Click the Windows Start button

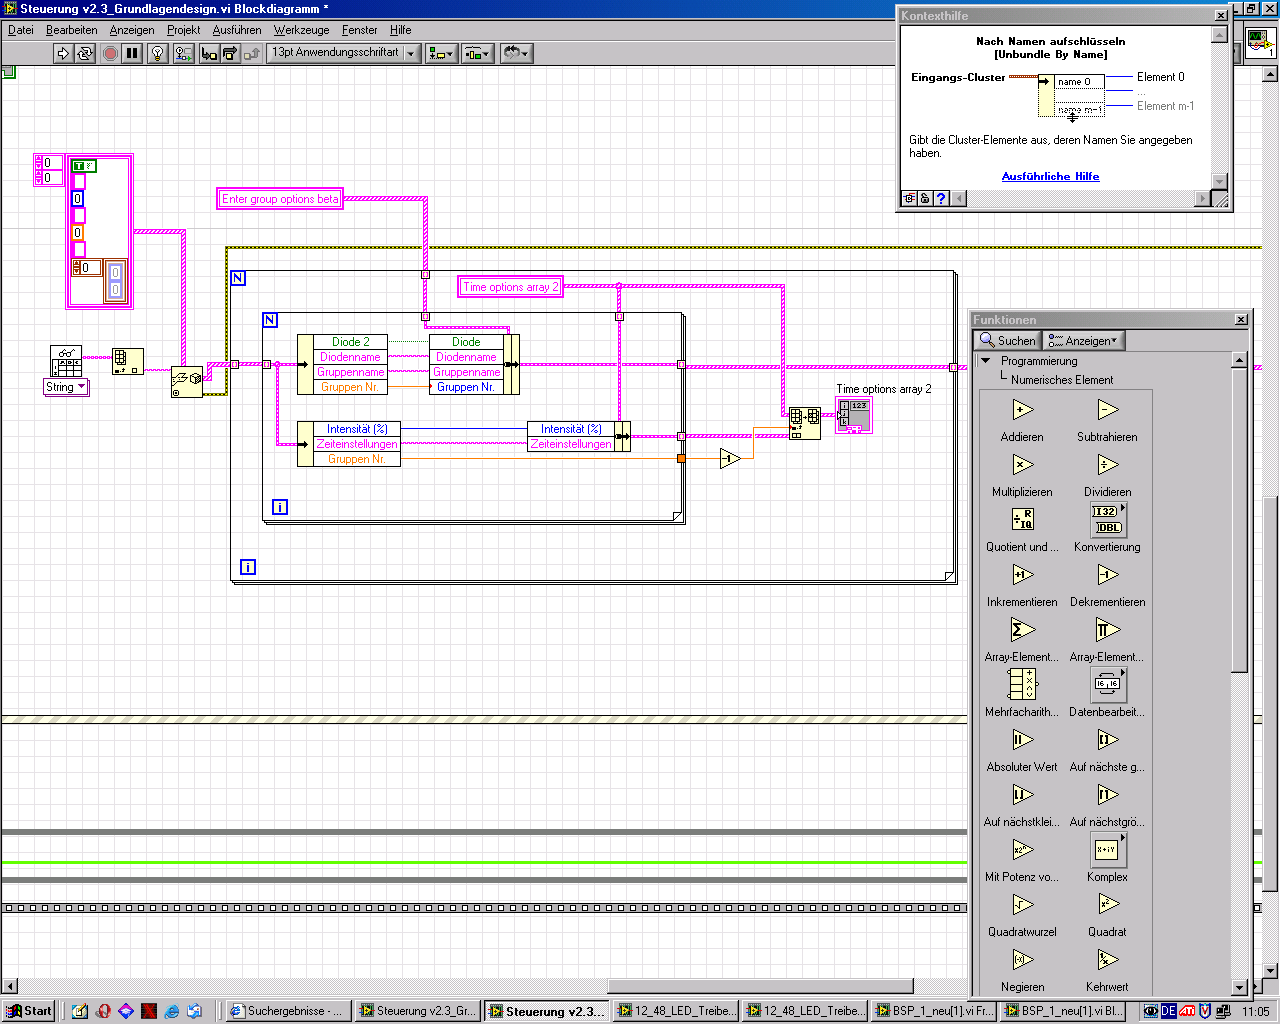(29, 1011)
